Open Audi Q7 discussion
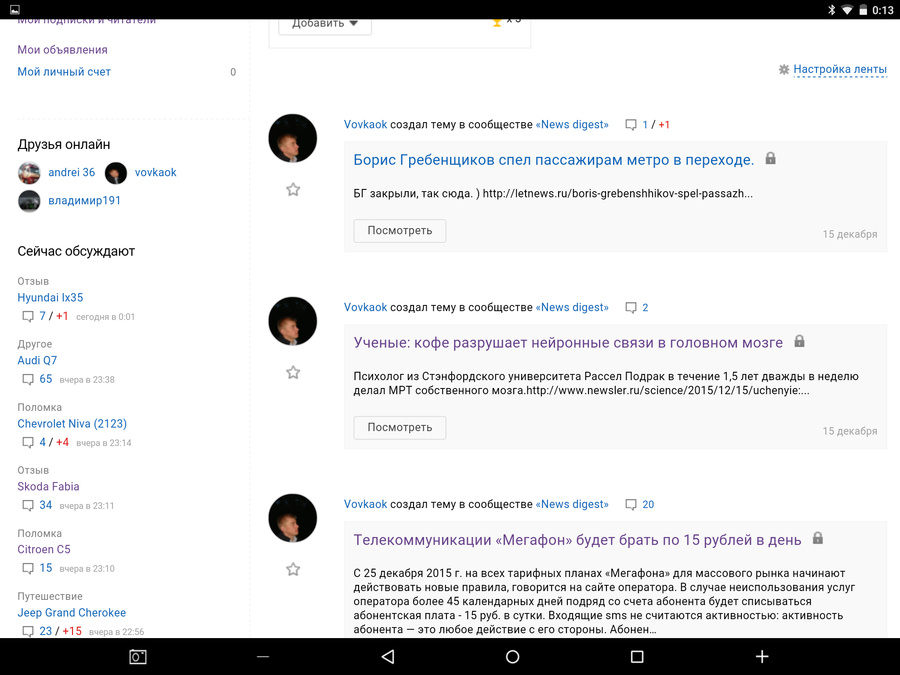900x675 pixels. (x=37, y=360)
